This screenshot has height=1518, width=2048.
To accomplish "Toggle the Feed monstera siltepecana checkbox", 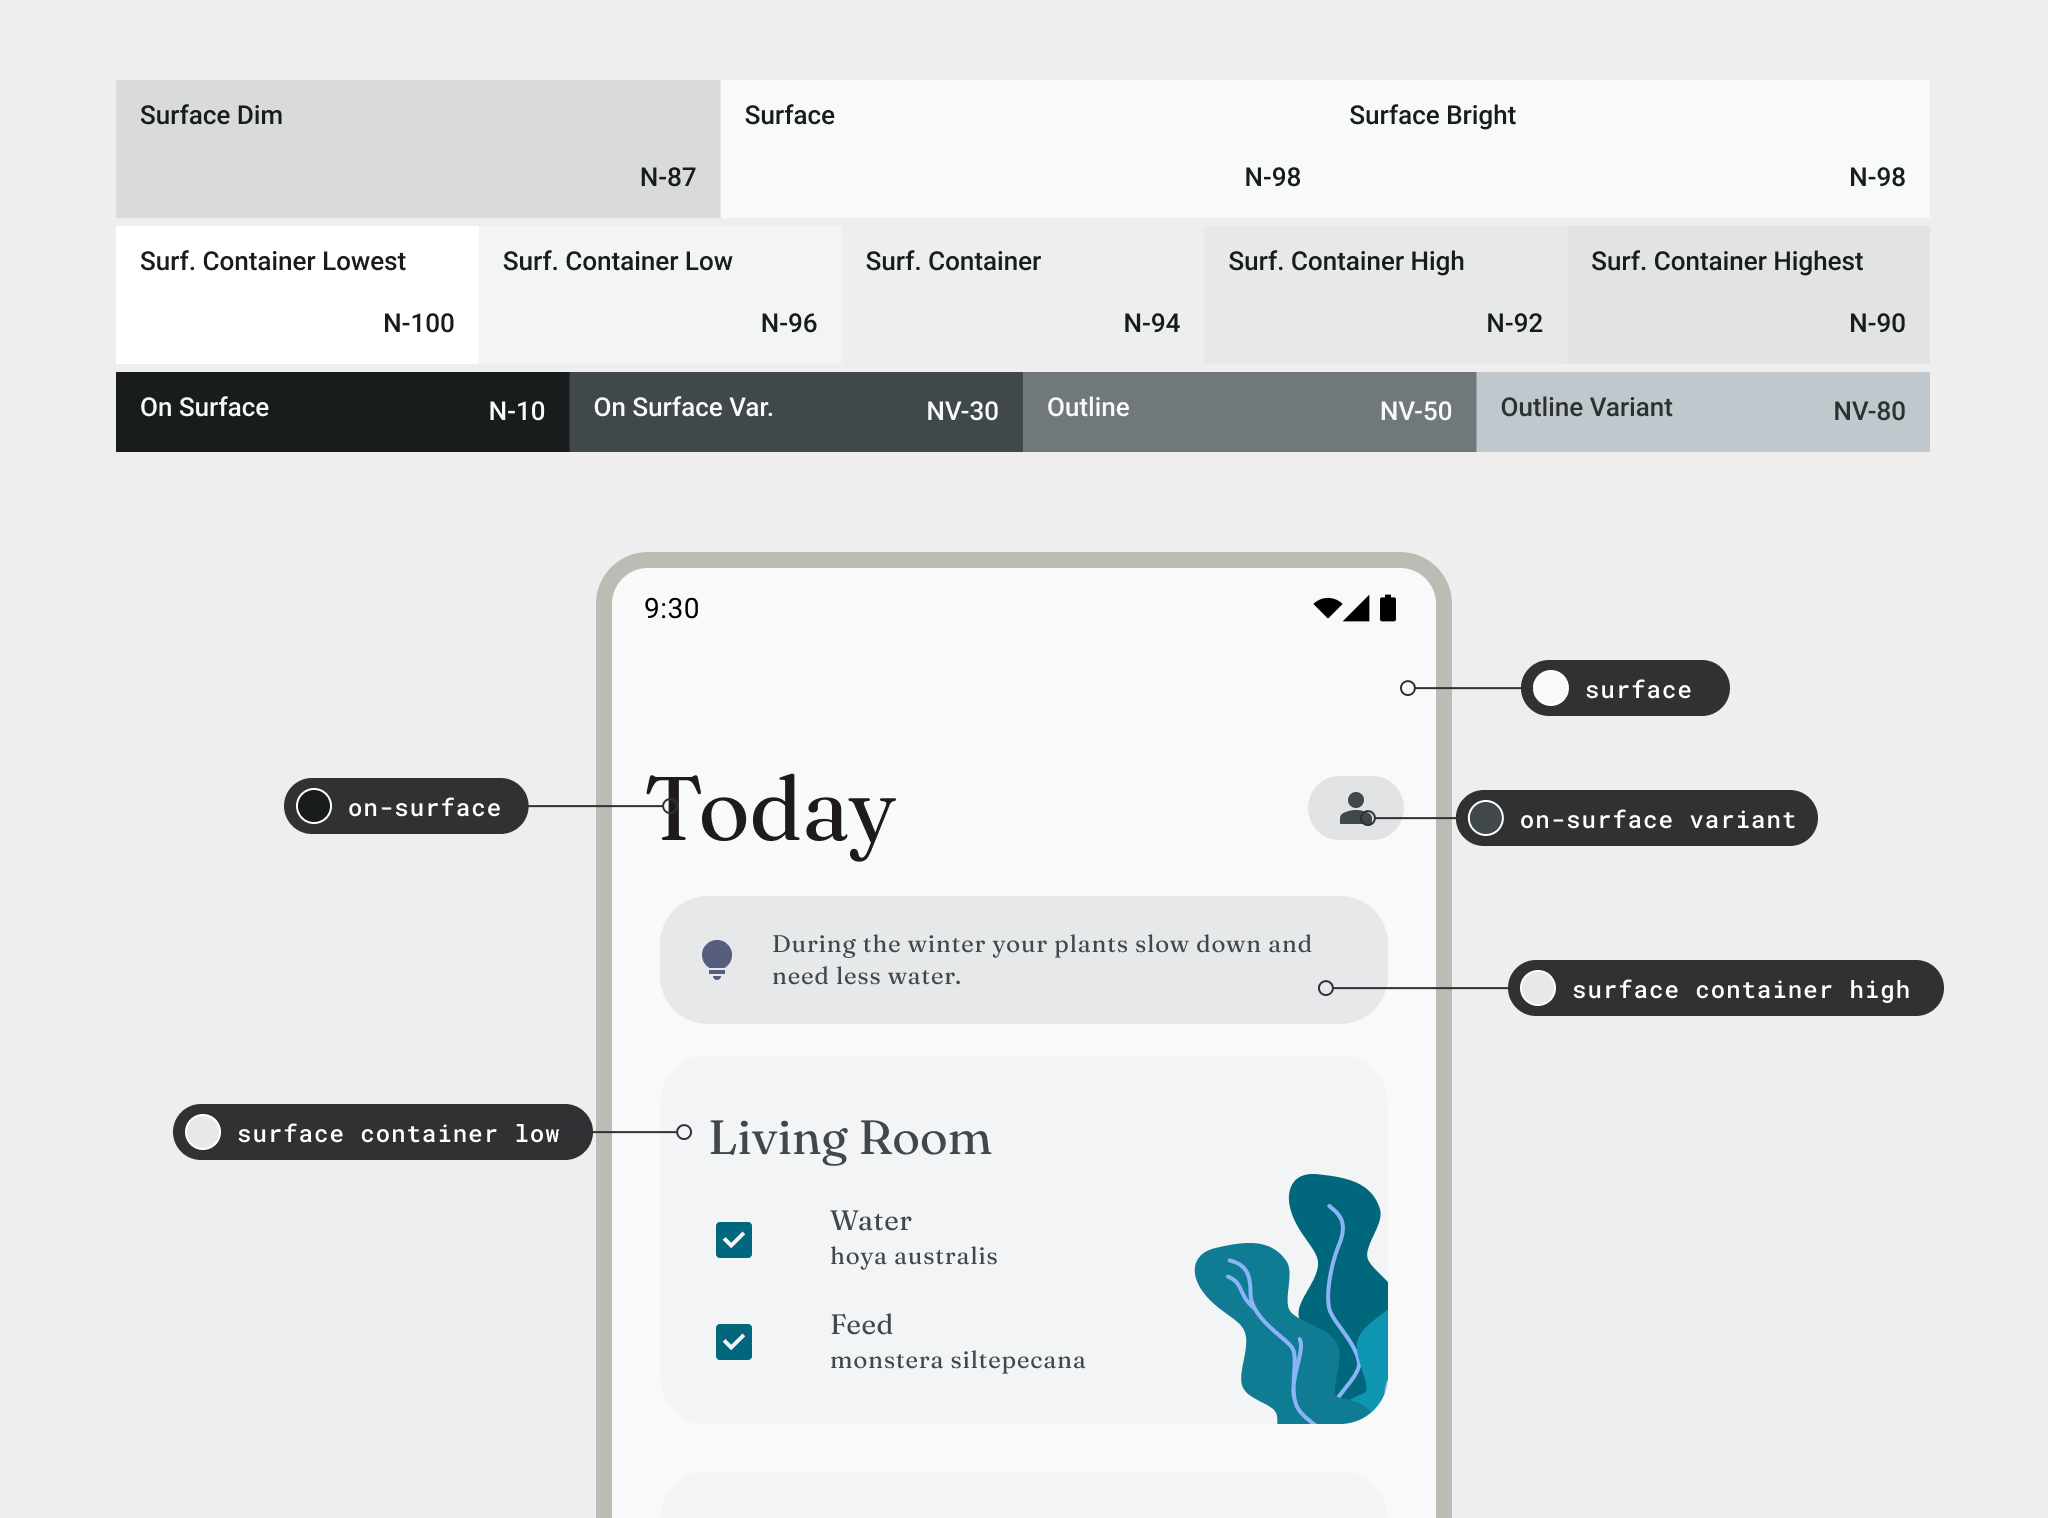I will click(x=733, y=1344).
